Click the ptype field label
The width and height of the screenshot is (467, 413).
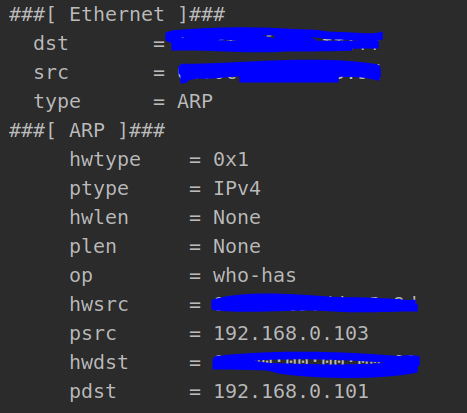99,190
